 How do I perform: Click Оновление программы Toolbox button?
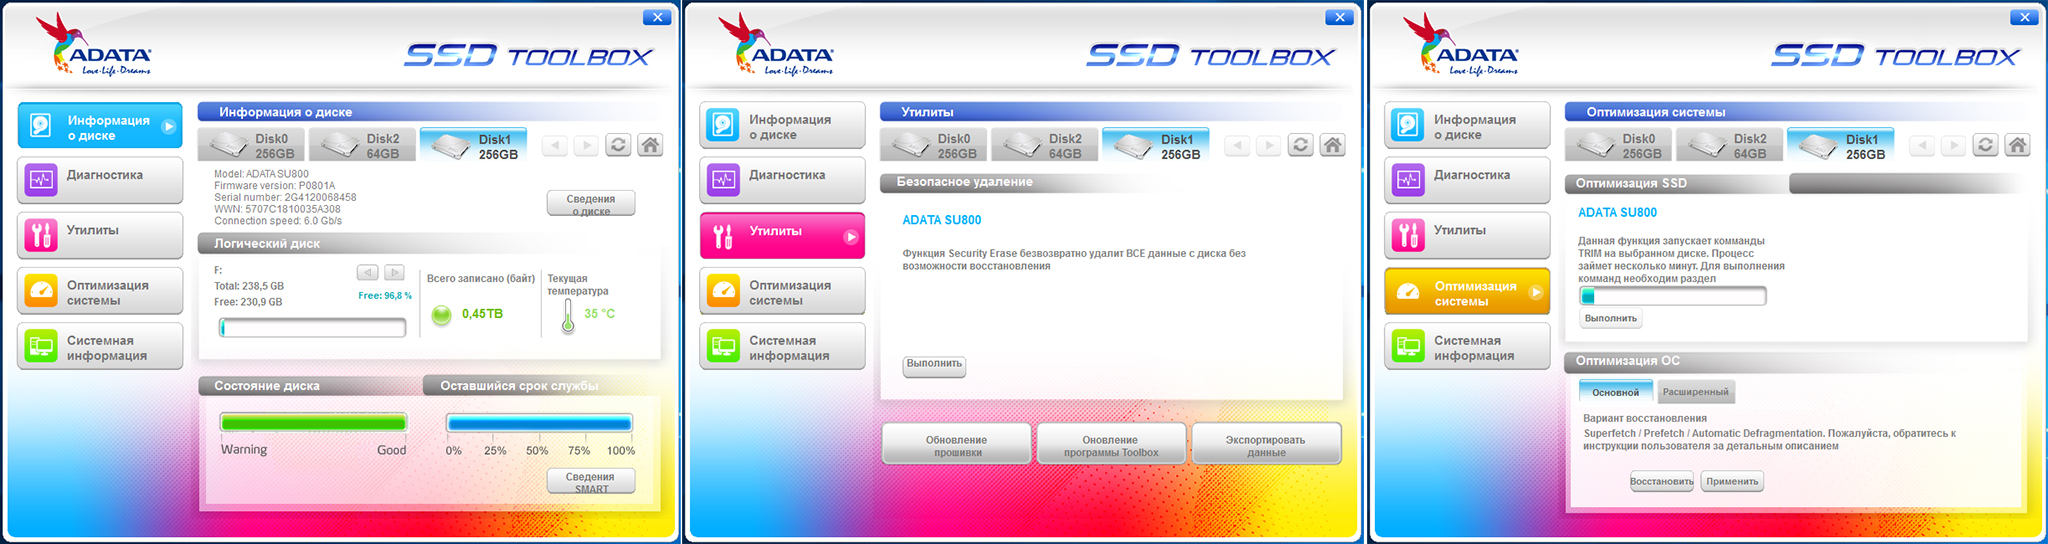1111,445
